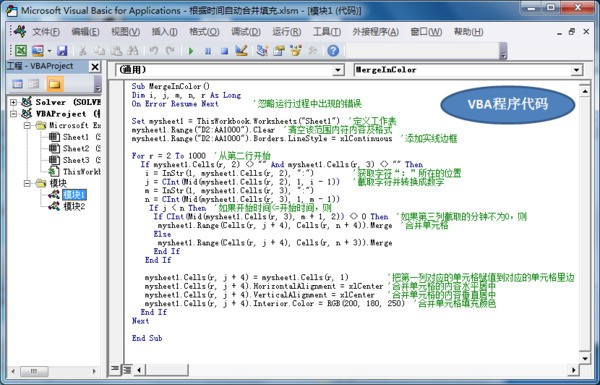The image size is (600, 385).
Task: Click project panel horizontal scrollbar thumb
Action: click(x=34, y=371)
